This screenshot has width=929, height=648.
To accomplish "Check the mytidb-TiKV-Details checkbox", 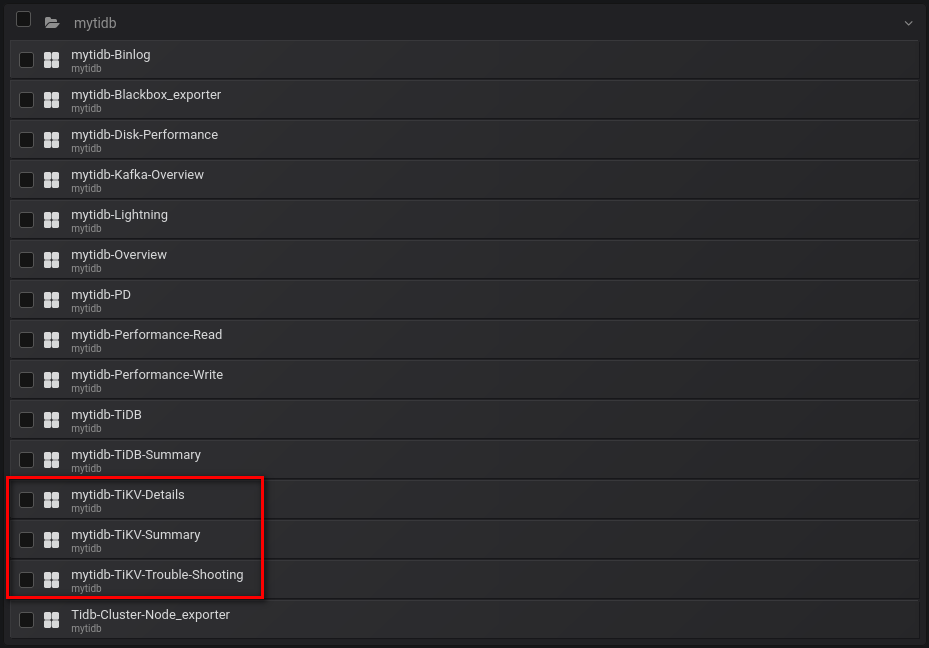I will pyautogui.click(x=27, y=499).
